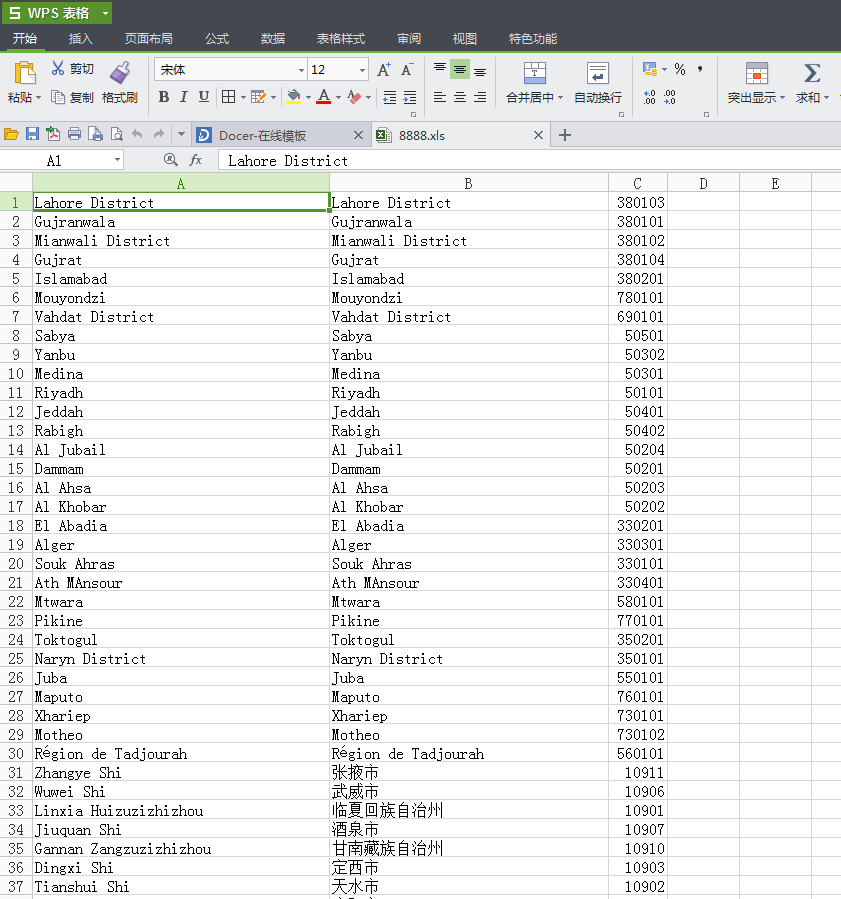Click the clear formatting eraser icon
Image resolution: width=841 pixels, height=899 pixels.
point(354,97)
